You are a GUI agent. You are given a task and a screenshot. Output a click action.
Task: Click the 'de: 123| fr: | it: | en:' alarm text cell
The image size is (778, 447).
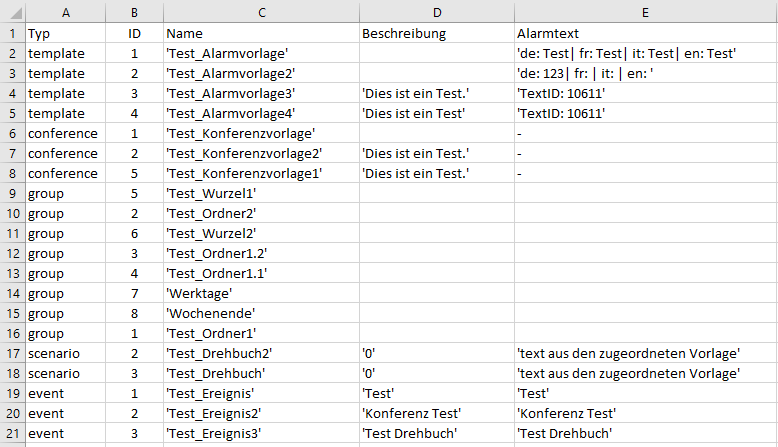click(x=645, y=73)
